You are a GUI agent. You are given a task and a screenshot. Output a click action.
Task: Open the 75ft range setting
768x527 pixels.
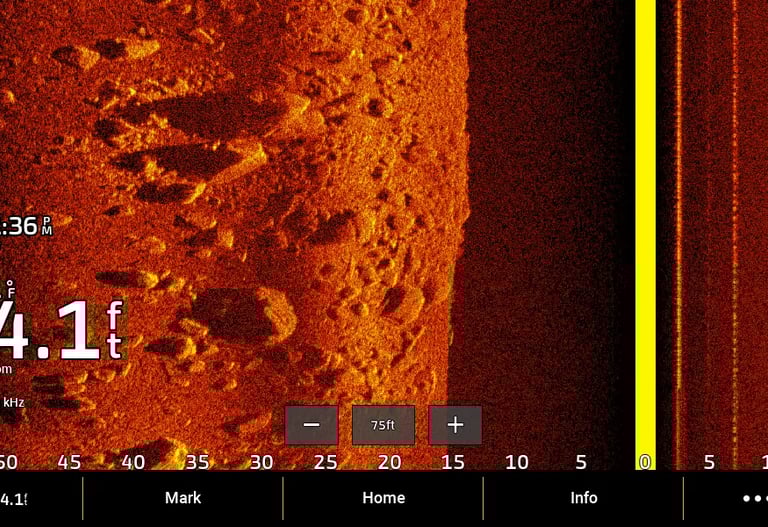click(x=383, y=425)
